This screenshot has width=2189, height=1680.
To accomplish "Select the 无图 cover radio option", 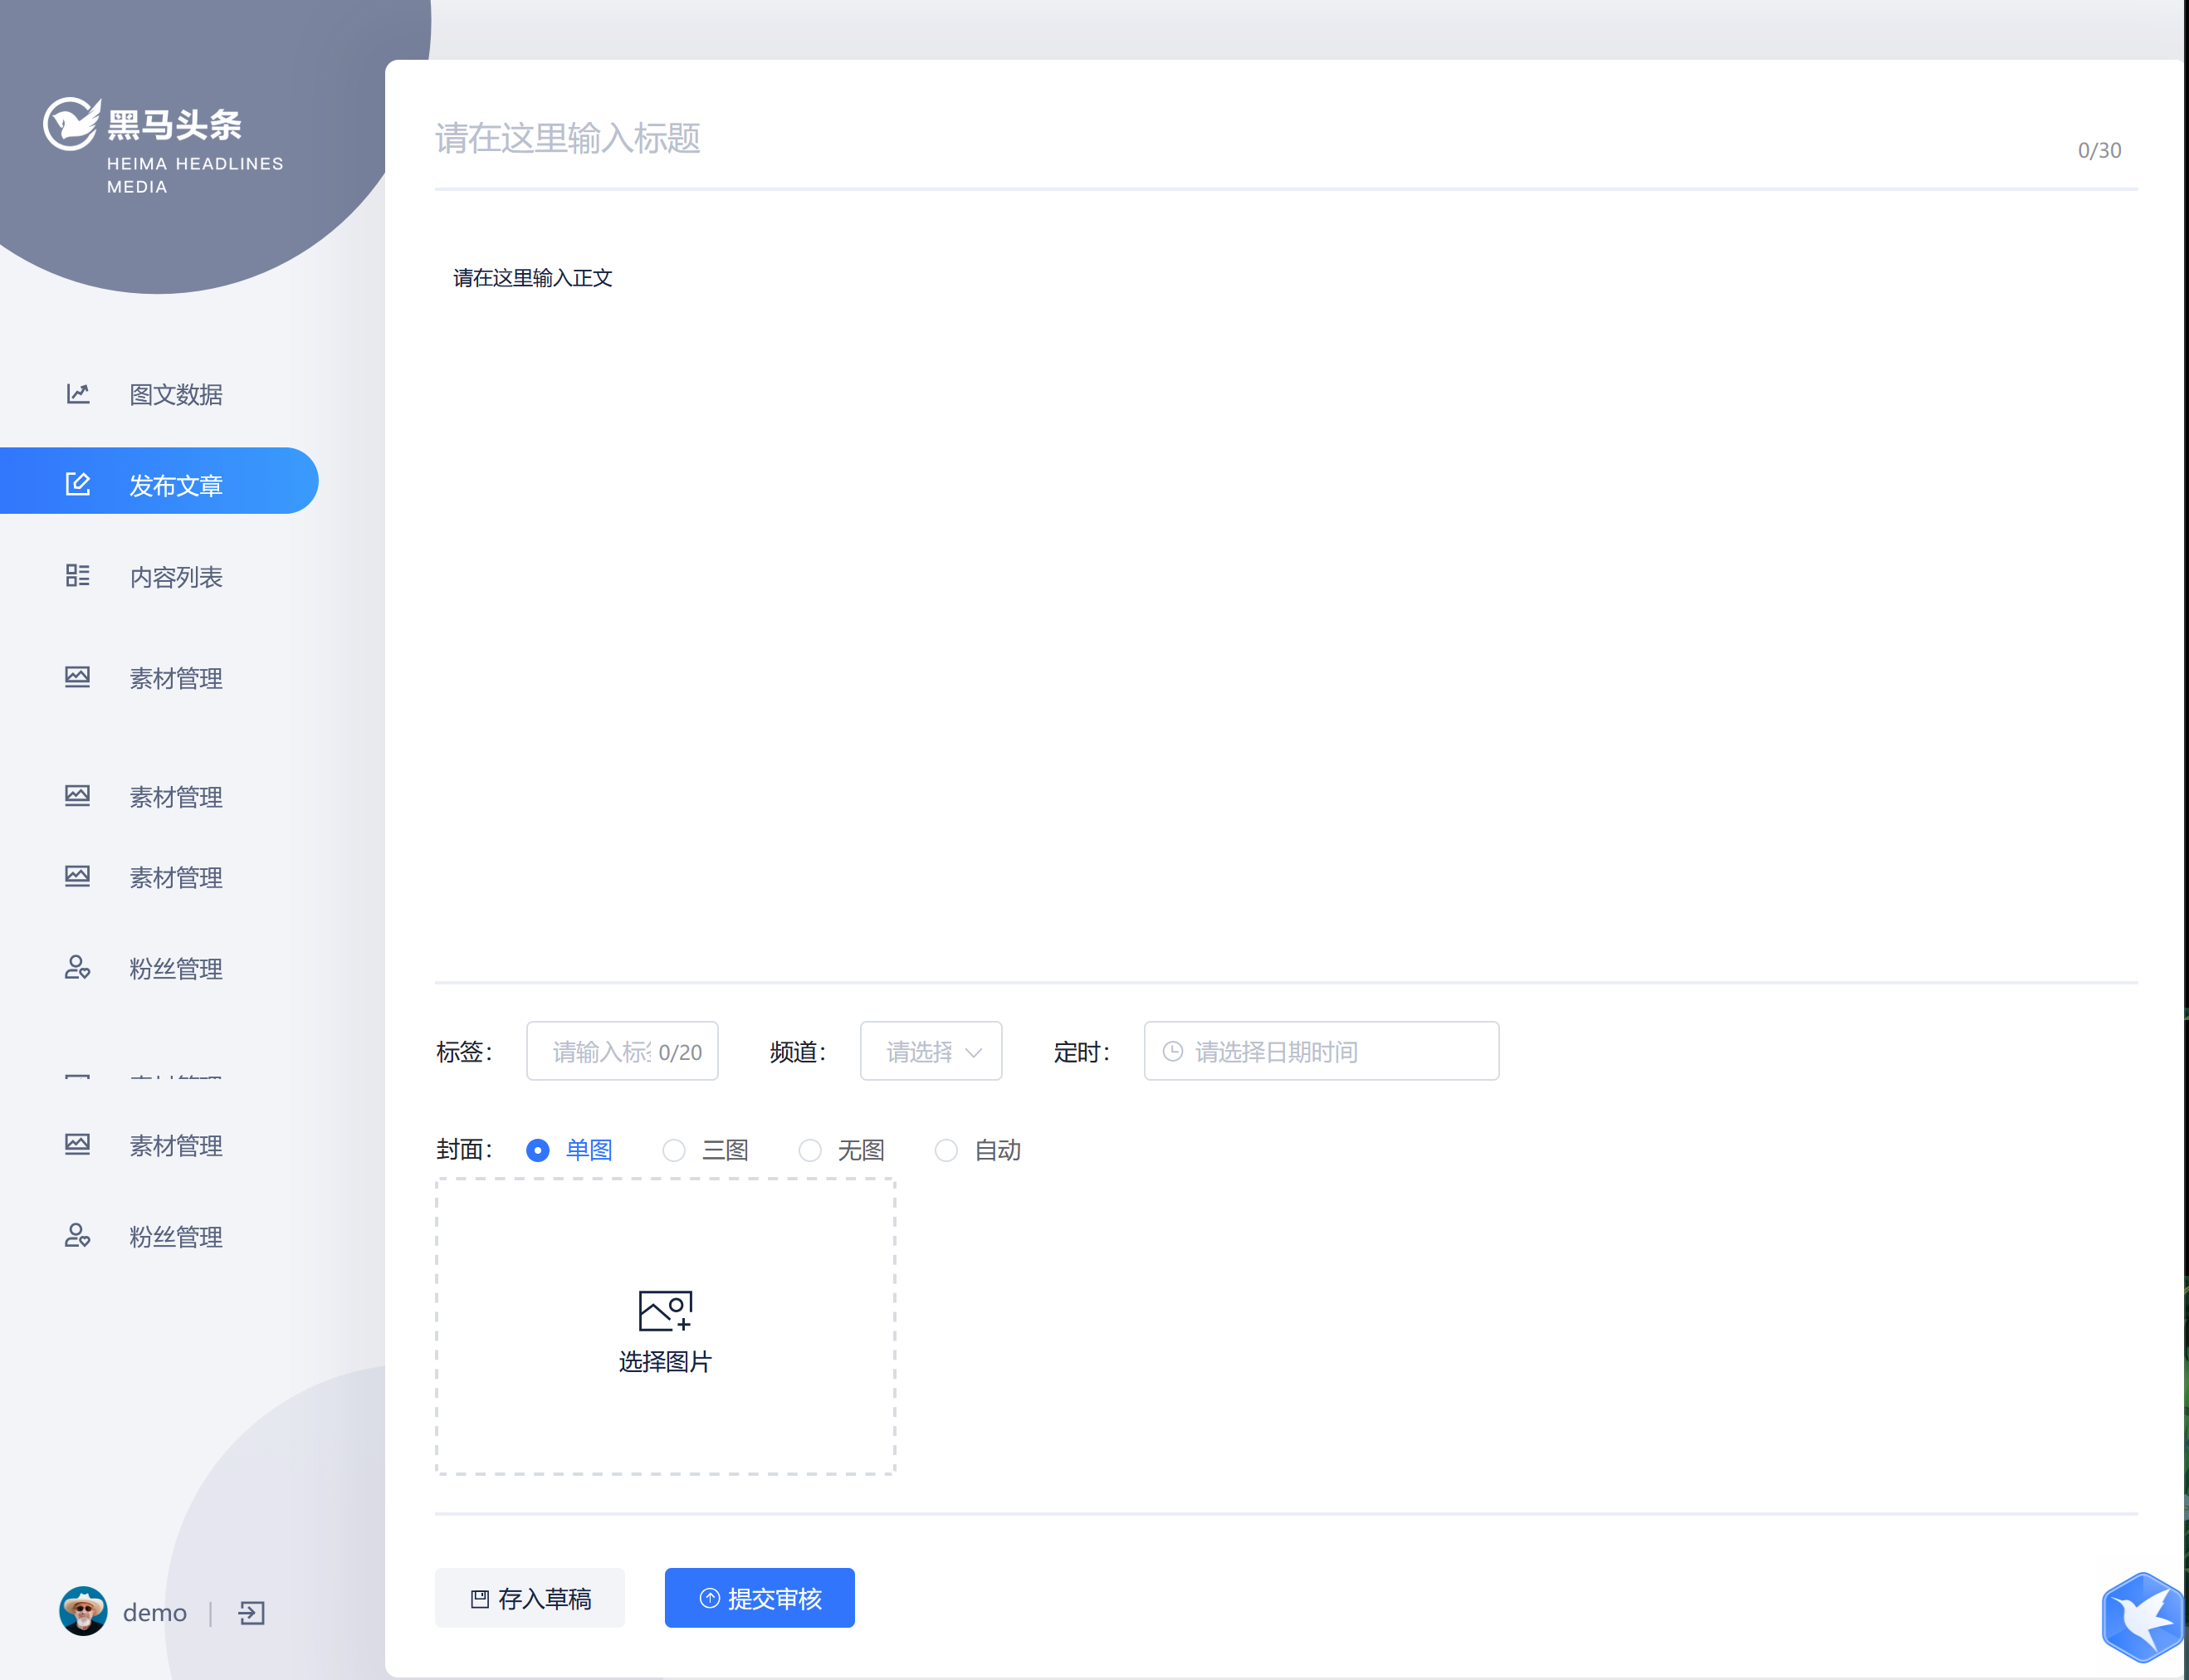I will (x=810, y=1150).
